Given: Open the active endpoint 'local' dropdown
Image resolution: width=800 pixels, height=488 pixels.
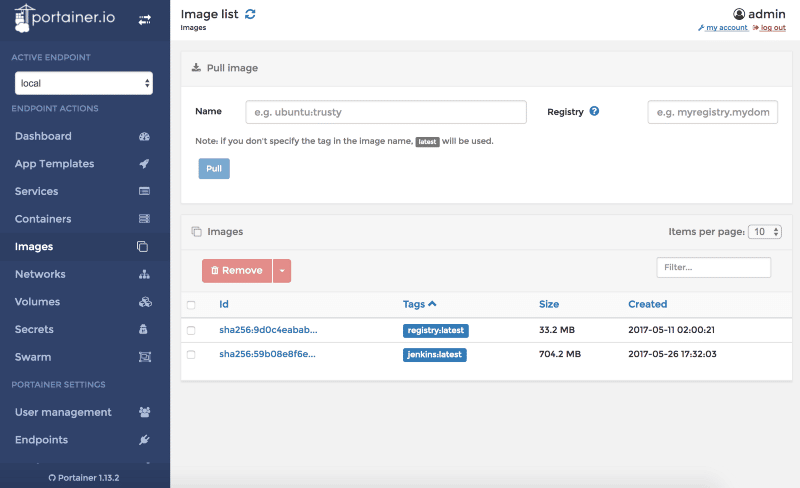Looking at the screenshot, I should pyautogui.click(x=83, y=83).
